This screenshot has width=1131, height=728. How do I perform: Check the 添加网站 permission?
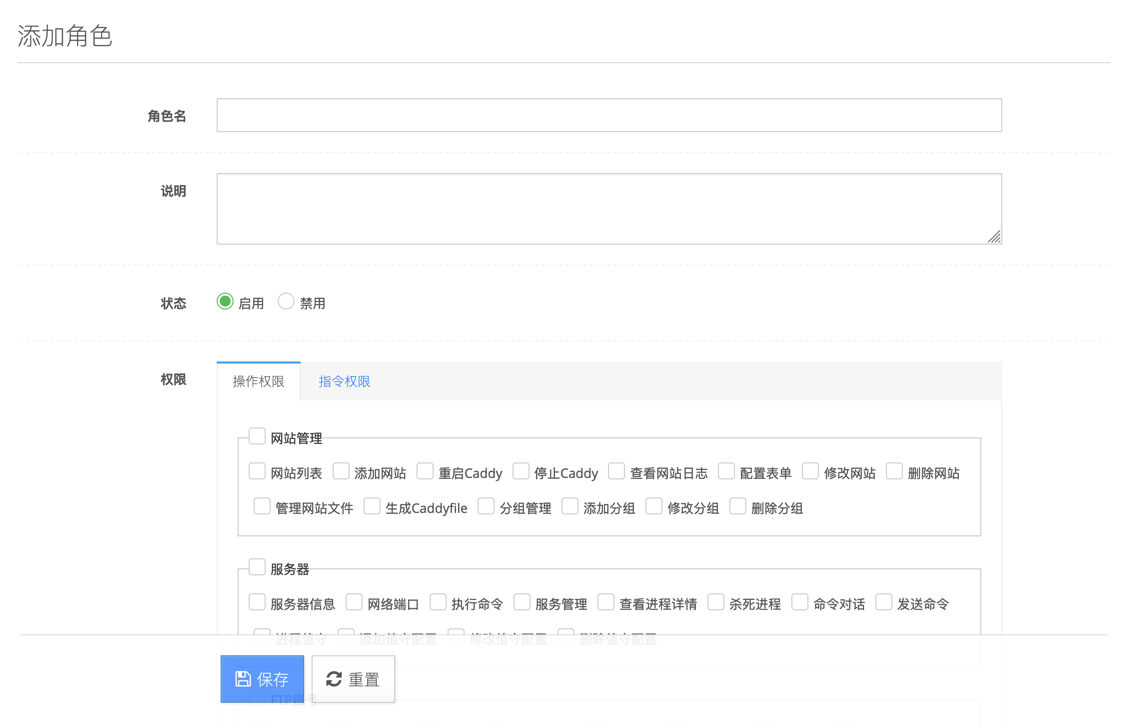click(341, 471)
